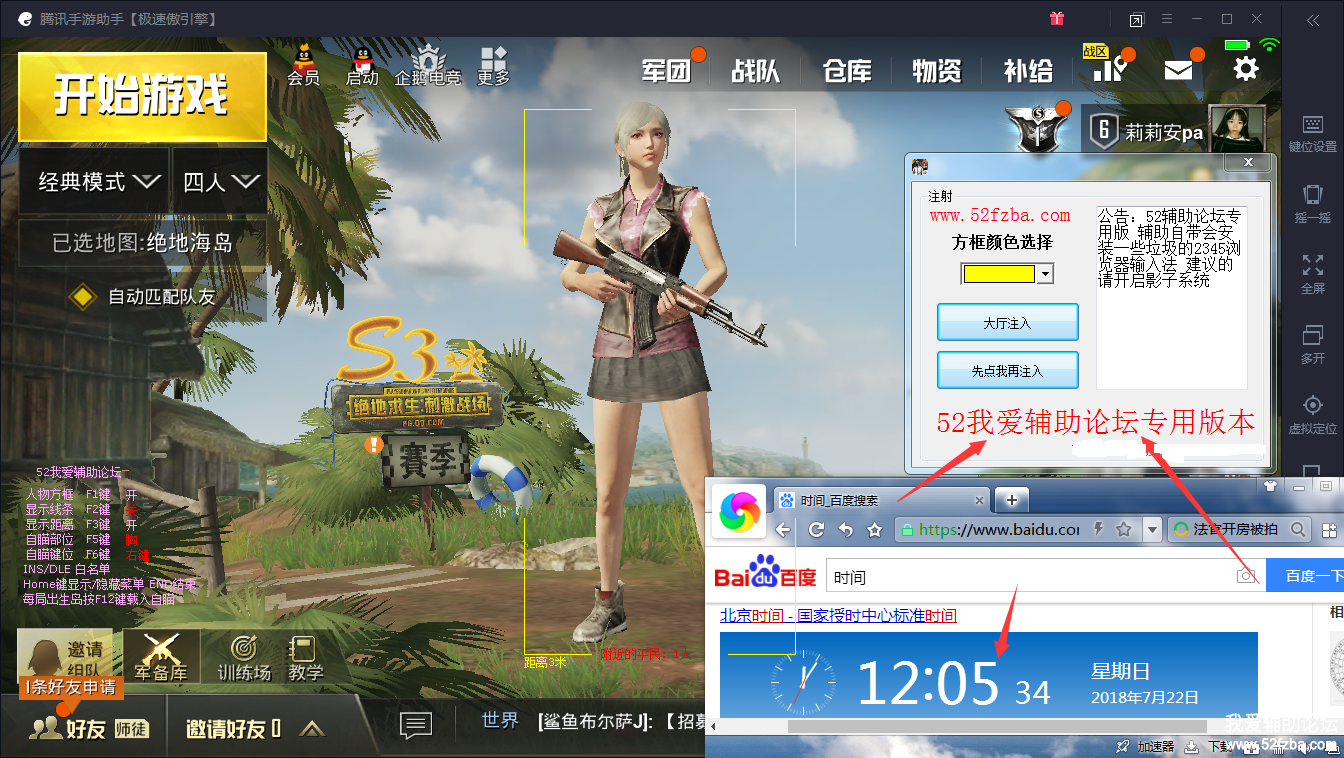The height and width of the screenshot is (758, 1344).
Task: Open game settings gear icon
Action: [x=1246, y=69]
